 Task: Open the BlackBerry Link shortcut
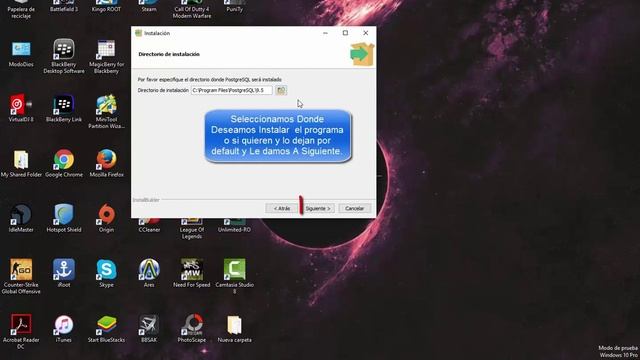coord(64,108)
